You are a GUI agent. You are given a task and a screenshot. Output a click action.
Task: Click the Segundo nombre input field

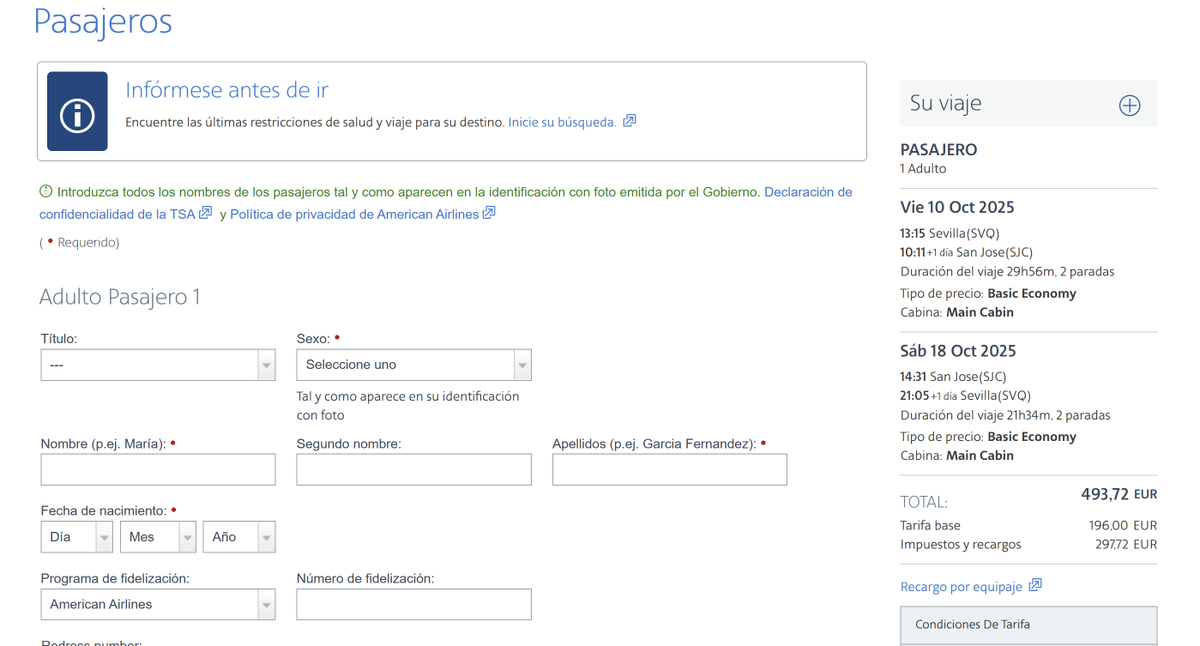pyautogui.click(x=414, y=470)
